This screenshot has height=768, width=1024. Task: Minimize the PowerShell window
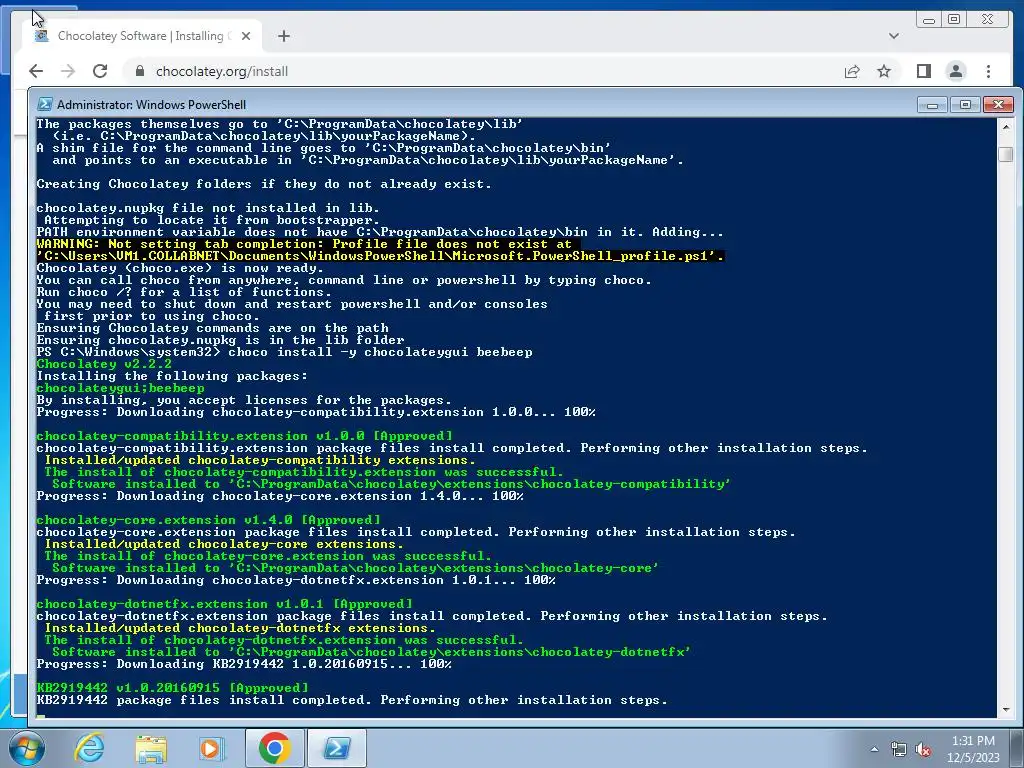pyautogui.click(x=932, y=104)
